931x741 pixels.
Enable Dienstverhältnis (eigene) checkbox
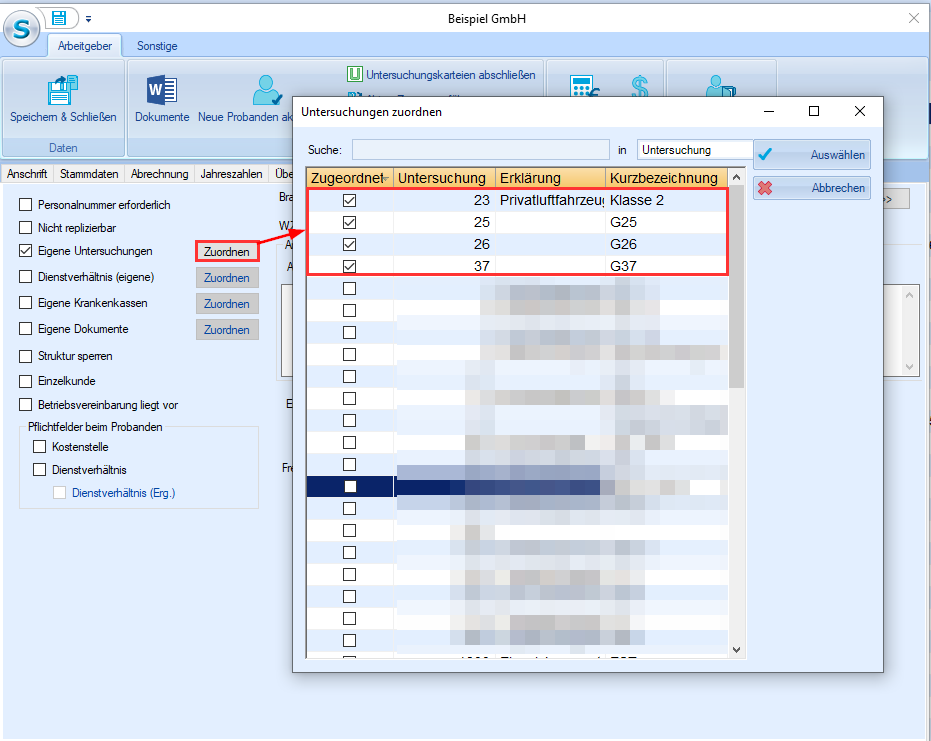(26, 277)
